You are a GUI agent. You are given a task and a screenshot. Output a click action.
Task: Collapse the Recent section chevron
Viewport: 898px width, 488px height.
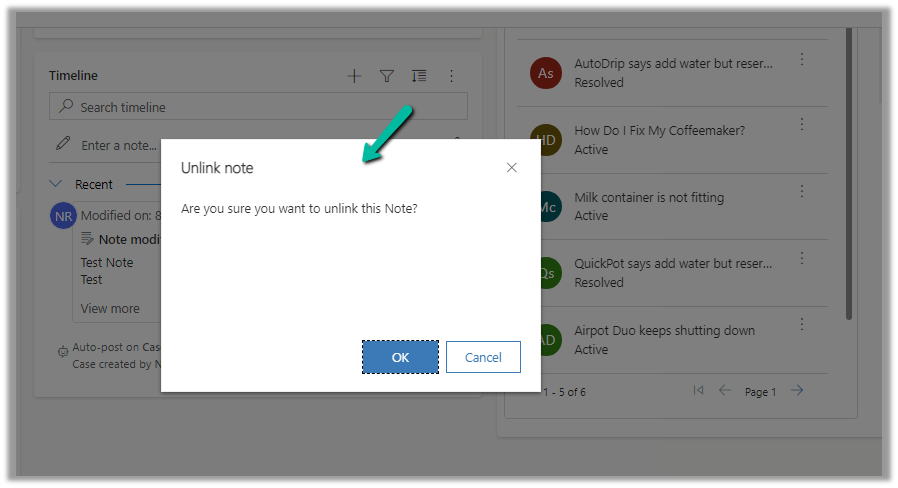(56, 184)
